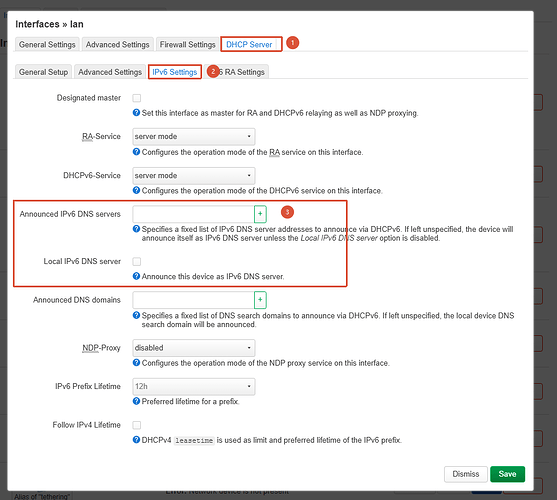Open the IPv6 Prefix Lifetime dropdown
557x500 pixels.
(x=194, y=386)
